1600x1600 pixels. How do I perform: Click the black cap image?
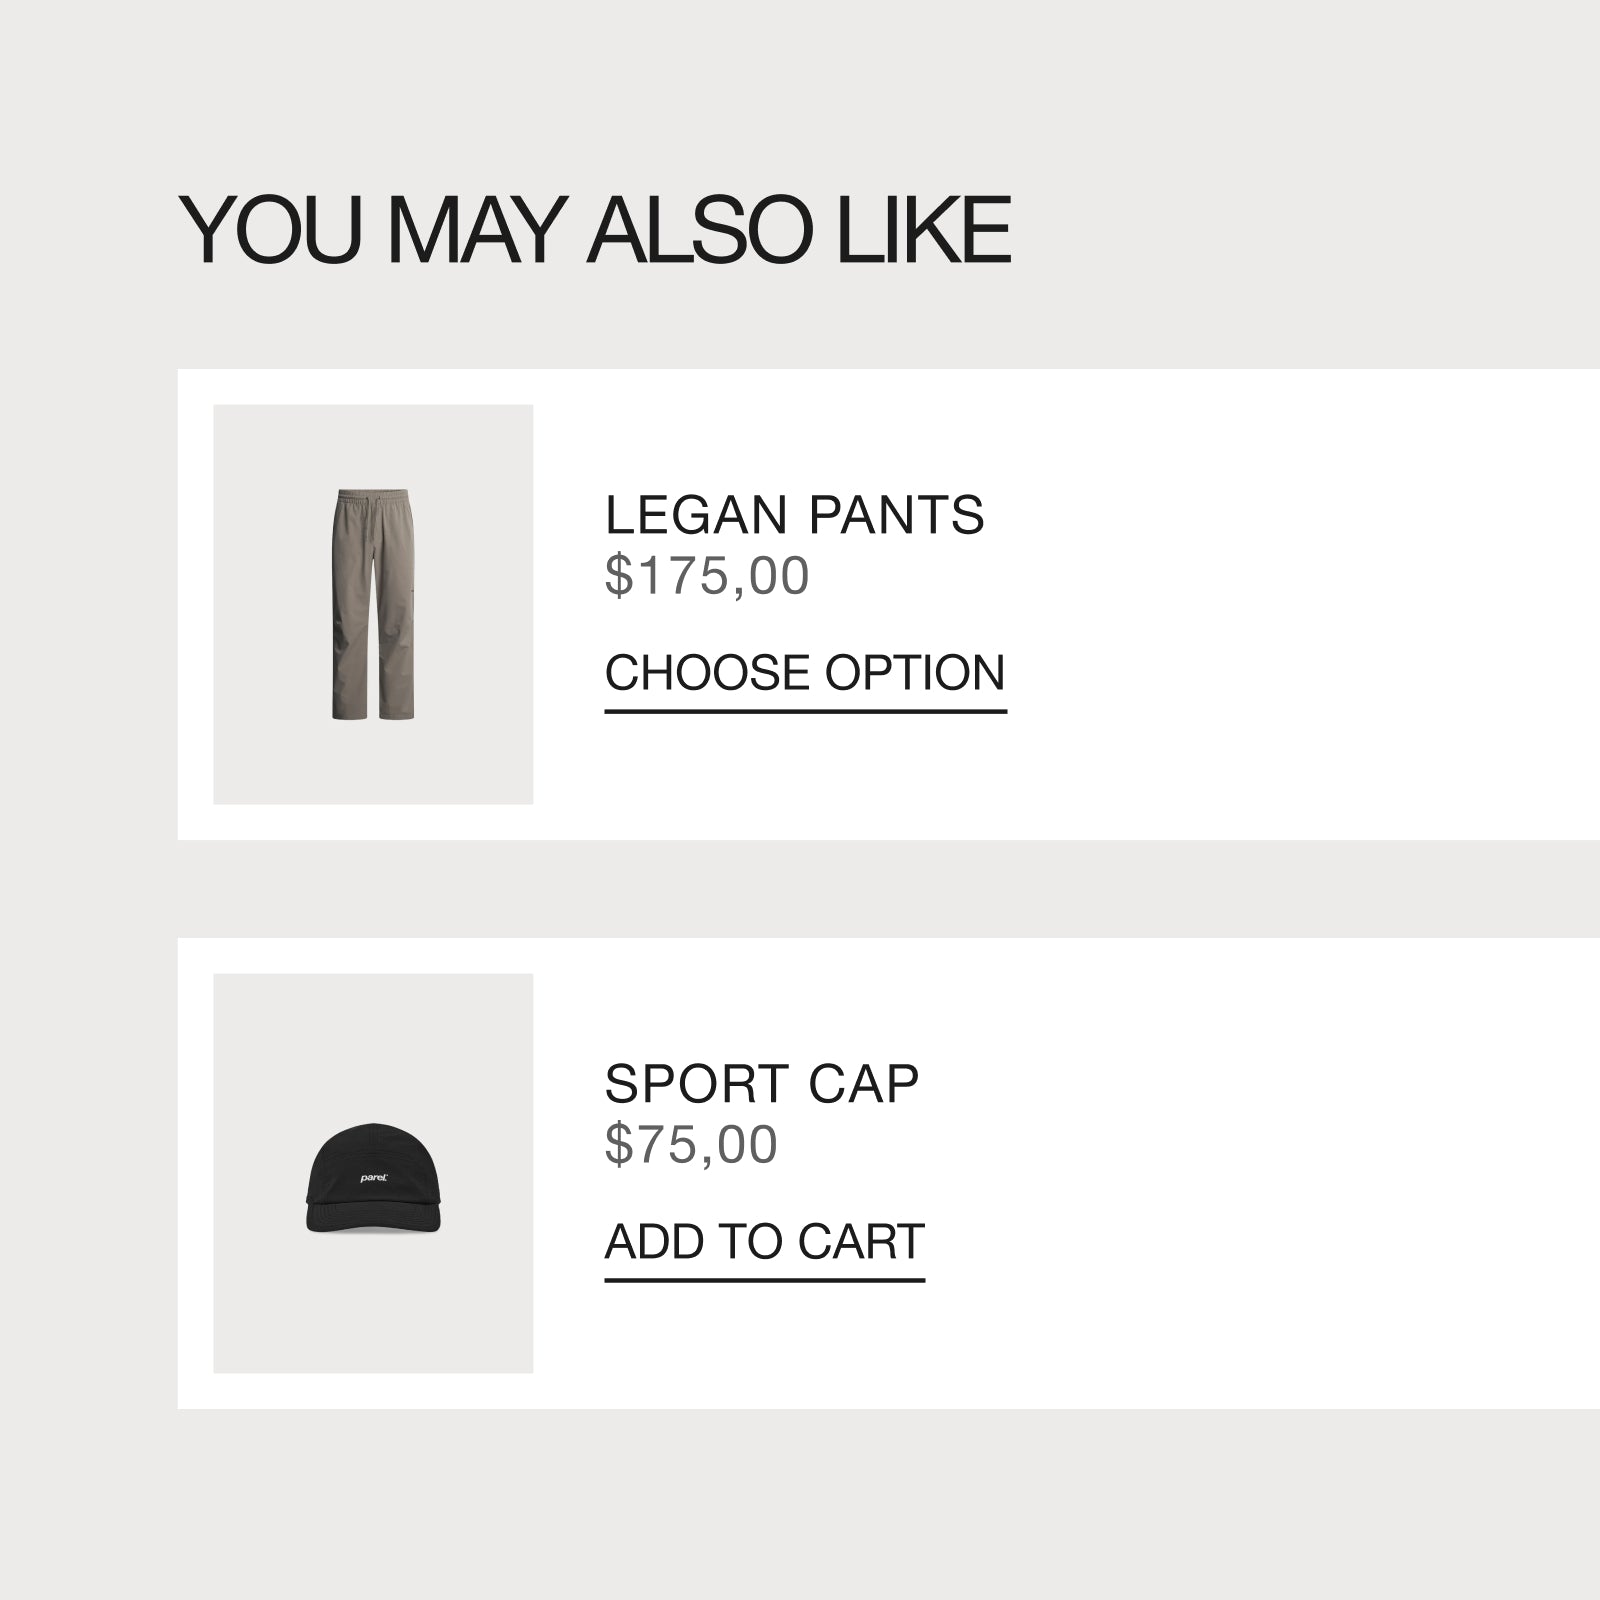pos(373,1177)
